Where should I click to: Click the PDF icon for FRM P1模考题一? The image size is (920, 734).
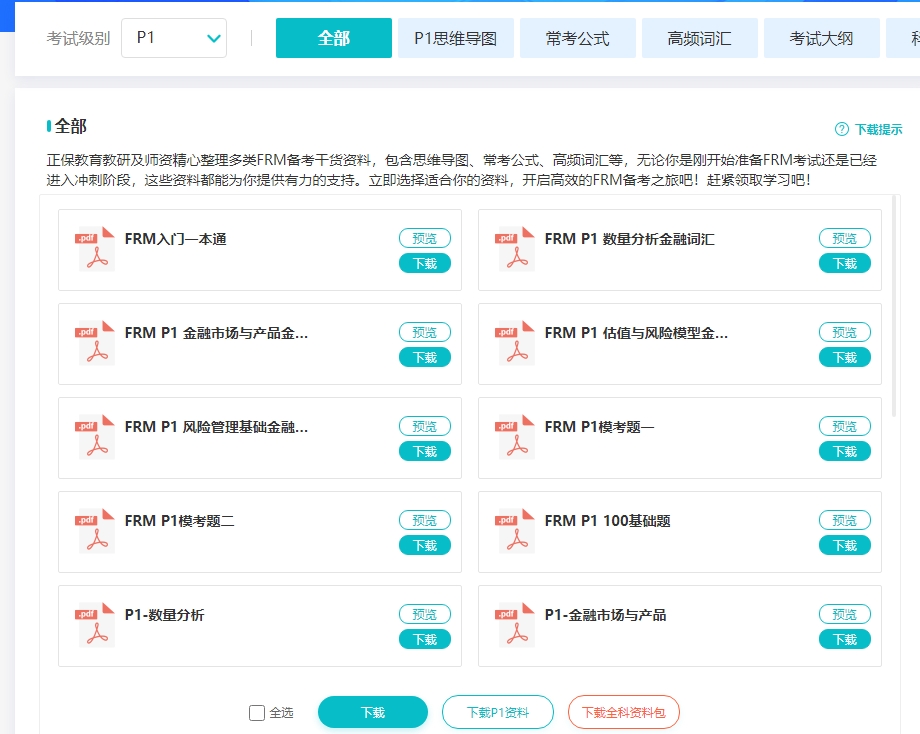(515, 437)
